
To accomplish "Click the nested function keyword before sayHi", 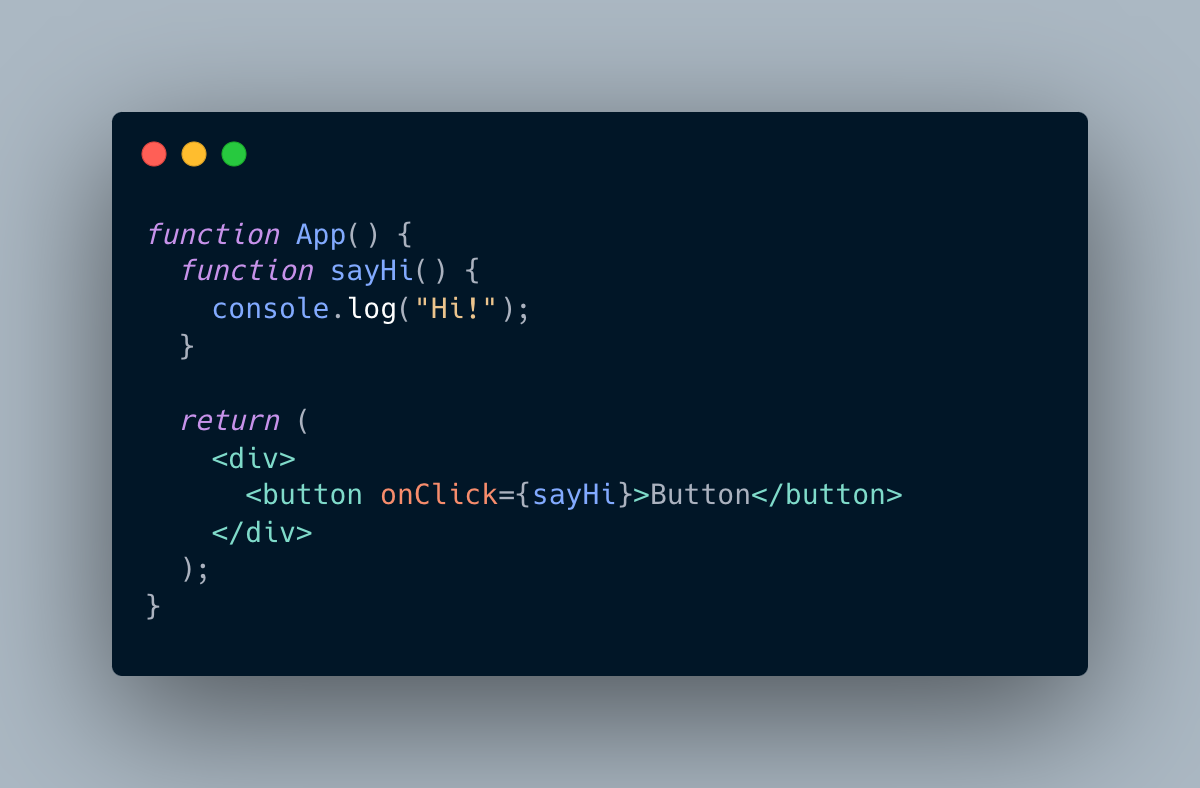I will 247,272.
